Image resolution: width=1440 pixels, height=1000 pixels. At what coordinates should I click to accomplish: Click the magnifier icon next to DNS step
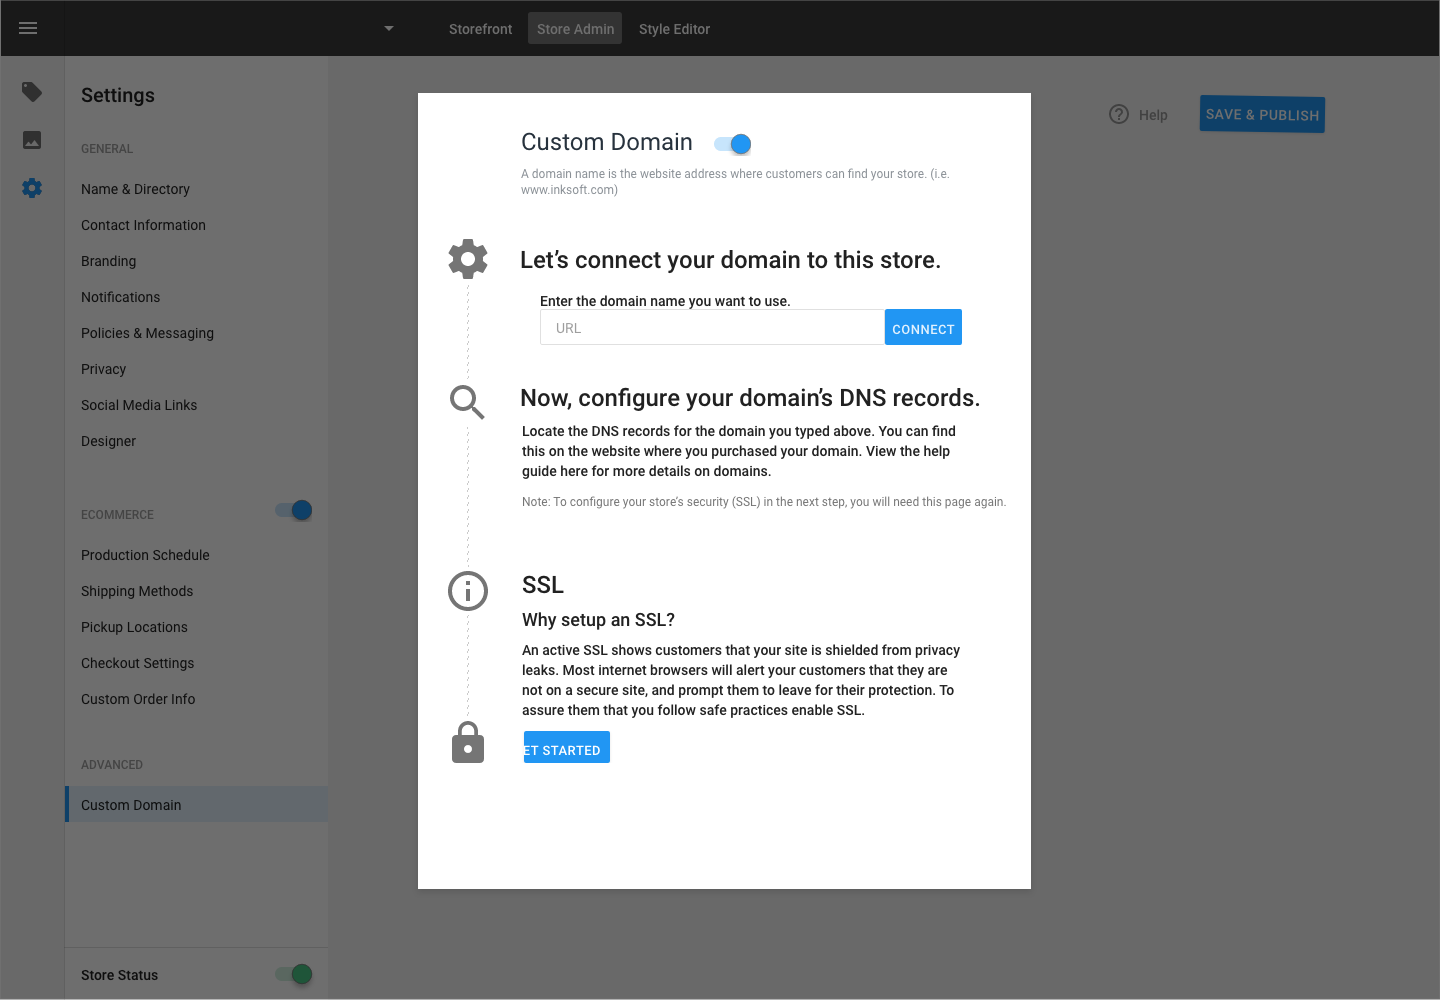click(467, 402)
